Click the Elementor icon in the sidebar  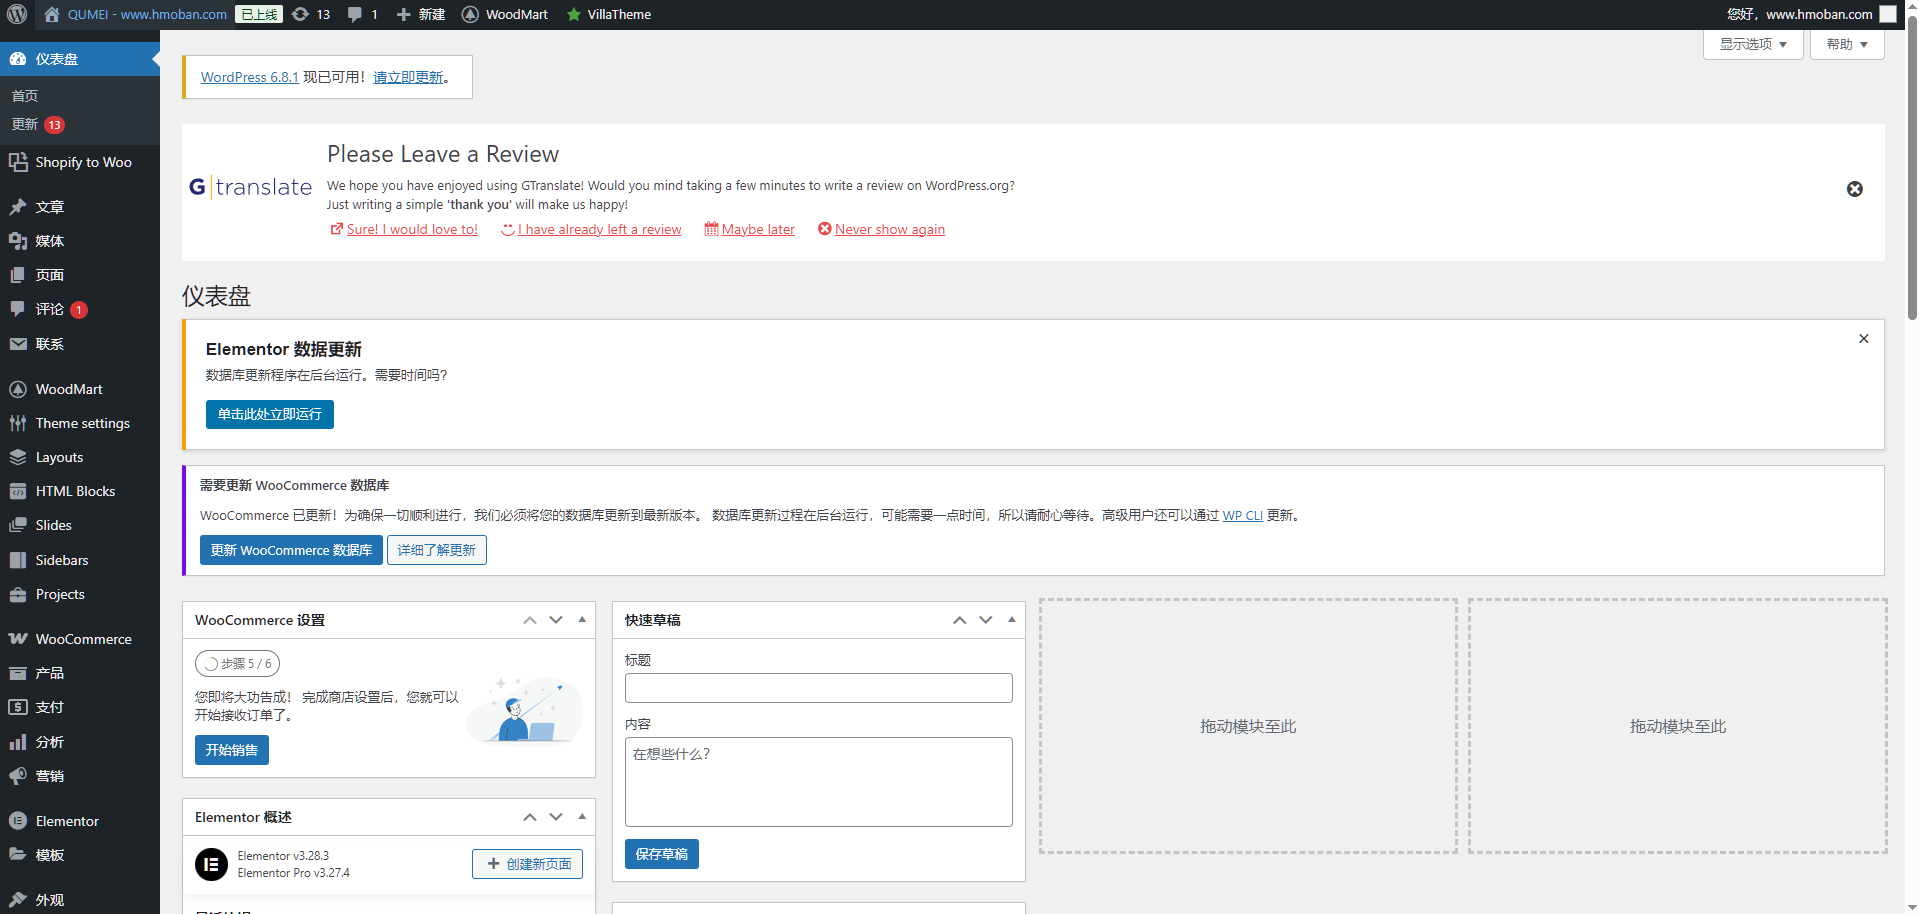point(18,821)
